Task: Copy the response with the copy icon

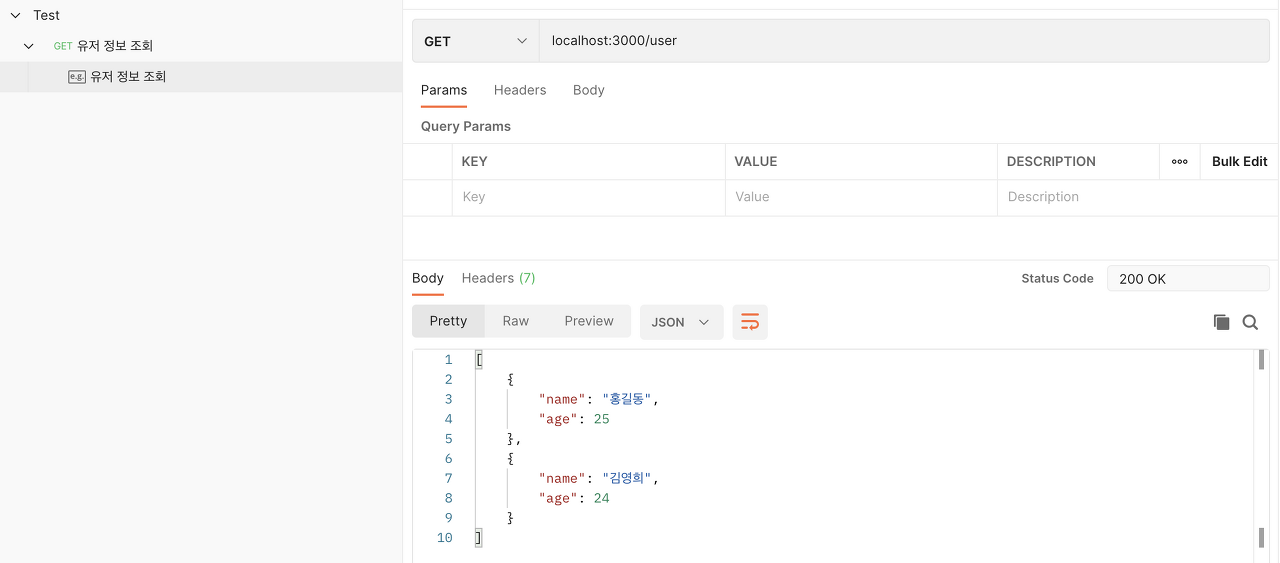Action: click(1221, 322)
